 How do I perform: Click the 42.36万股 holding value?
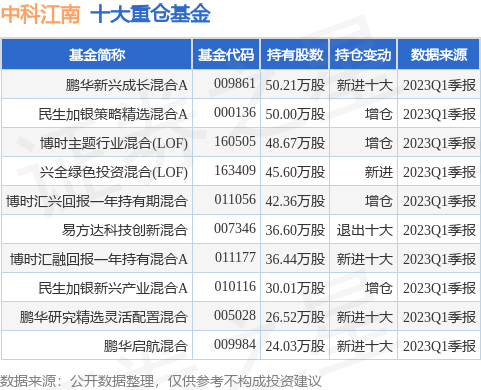point(295,201)
